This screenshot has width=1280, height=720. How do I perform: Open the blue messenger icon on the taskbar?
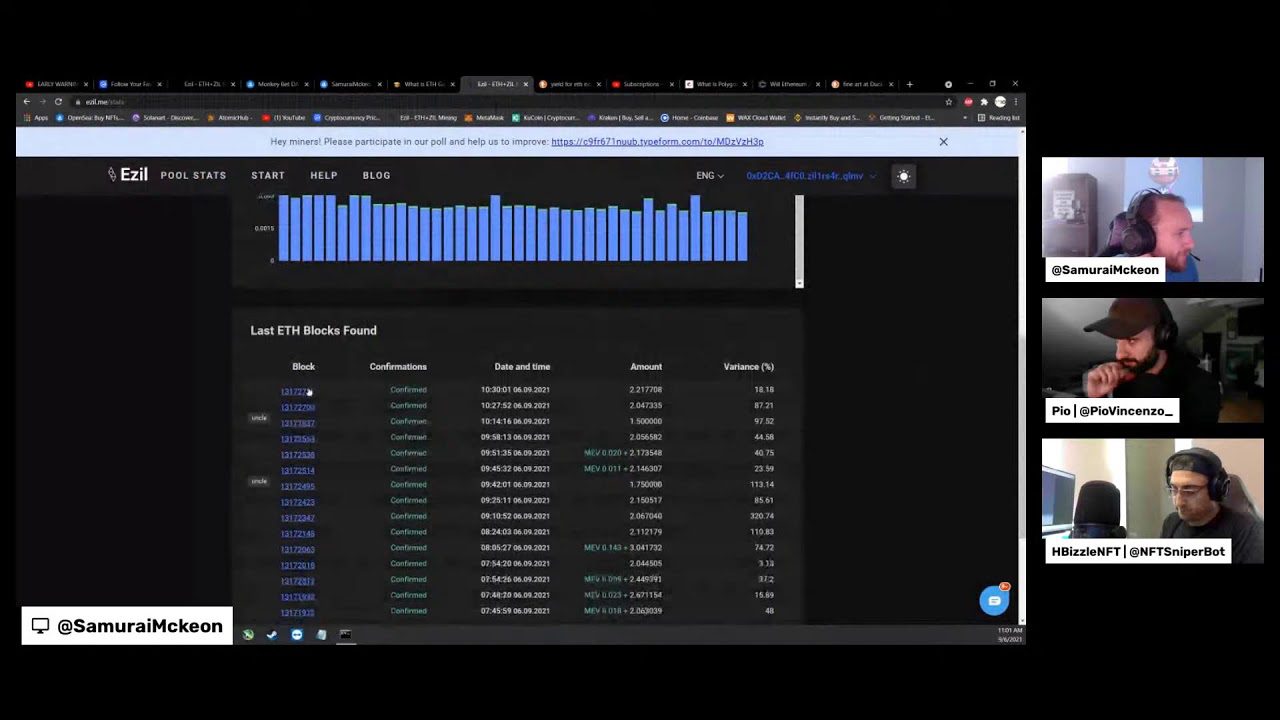296,634
